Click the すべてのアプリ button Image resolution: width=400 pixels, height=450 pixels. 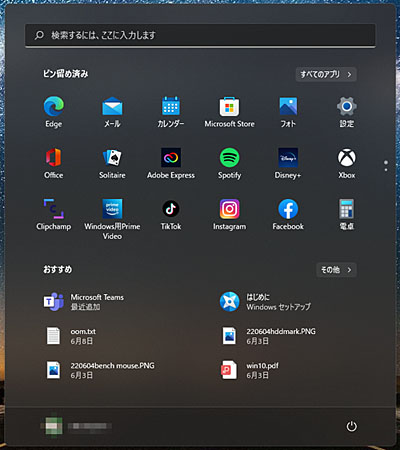326,74
